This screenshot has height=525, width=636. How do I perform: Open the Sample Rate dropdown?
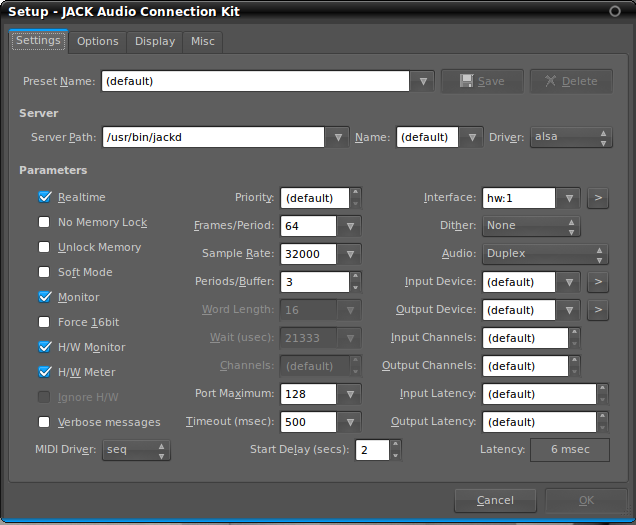(x=350, y=254)
